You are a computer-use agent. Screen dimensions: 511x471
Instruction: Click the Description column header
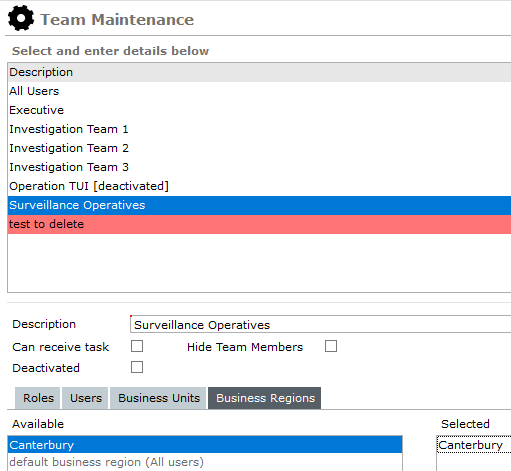coord(259,72)
